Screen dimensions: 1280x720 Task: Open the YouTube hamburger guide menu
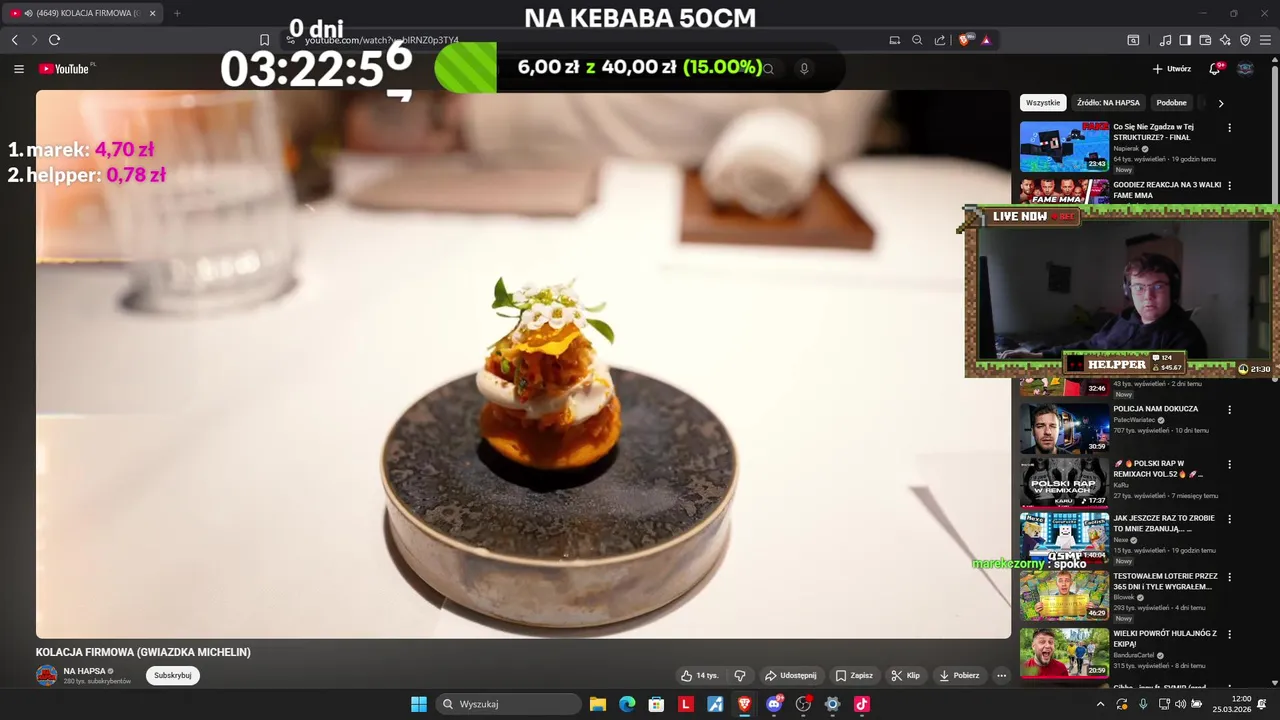point(19,69)
